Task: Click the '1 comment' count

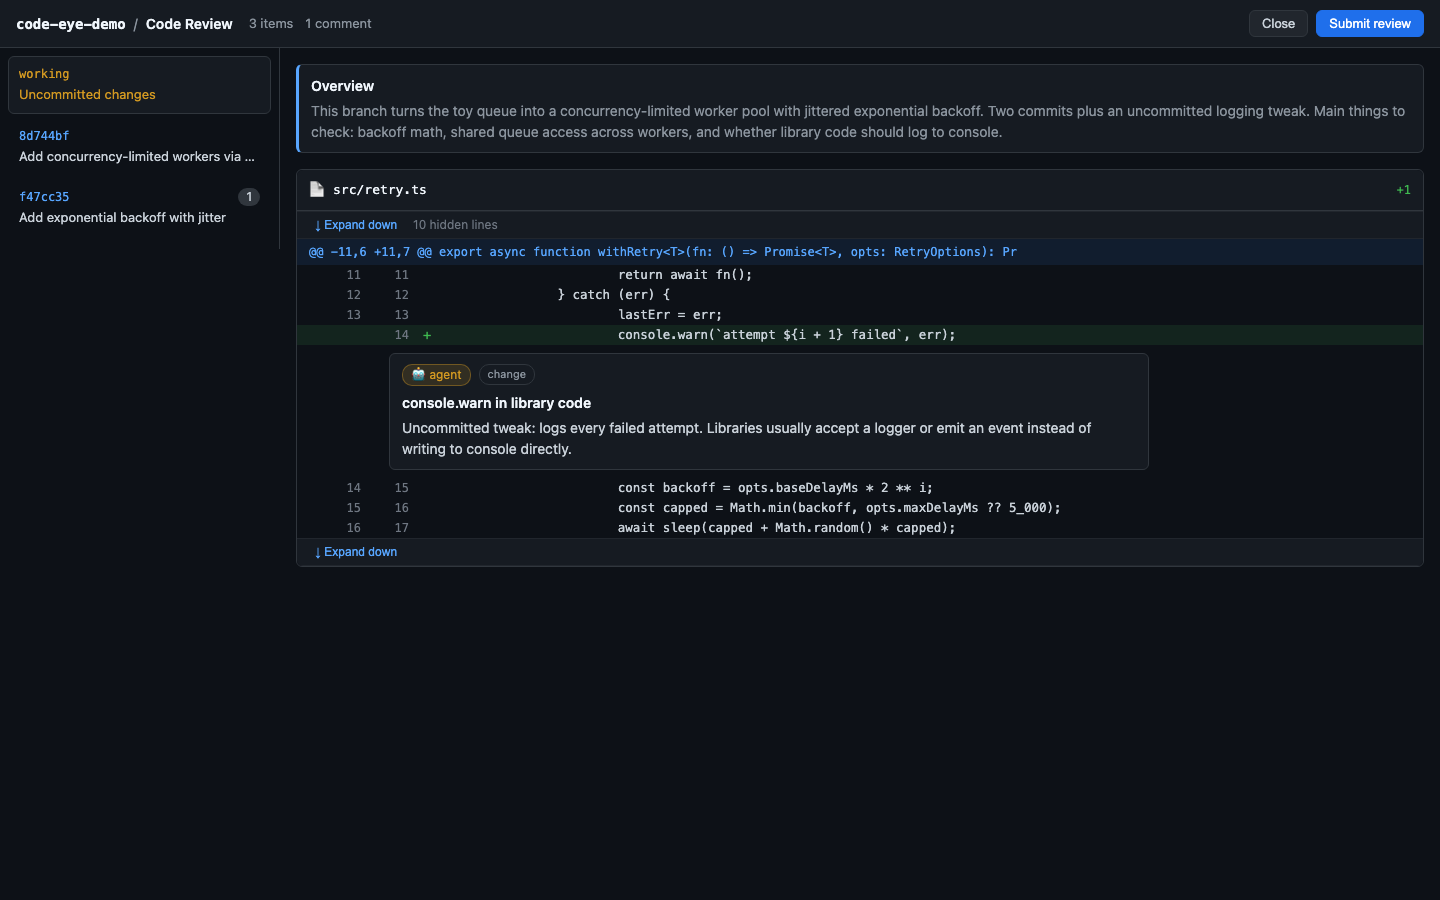Action: (x=338, y=24)
